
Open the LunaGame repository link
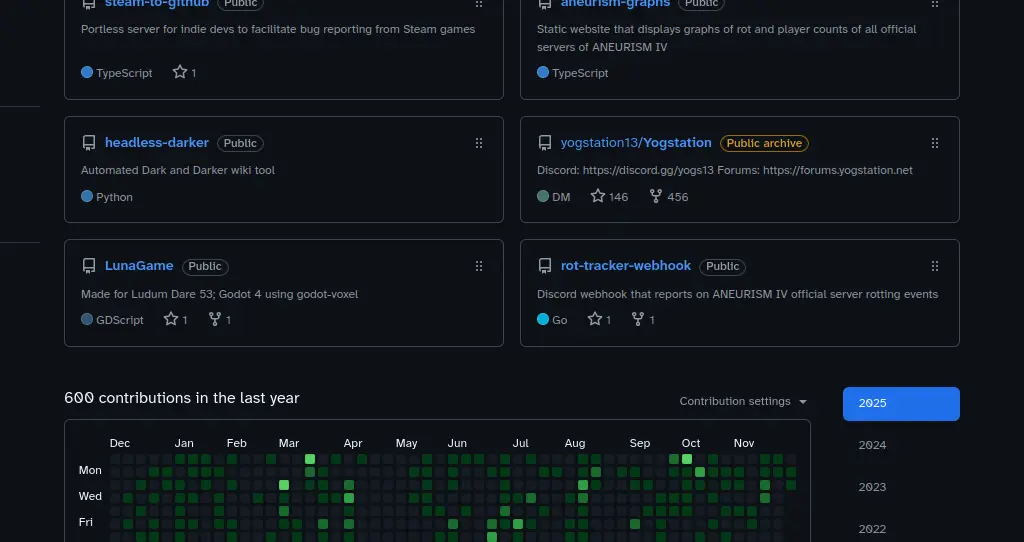tap(139, 266)
